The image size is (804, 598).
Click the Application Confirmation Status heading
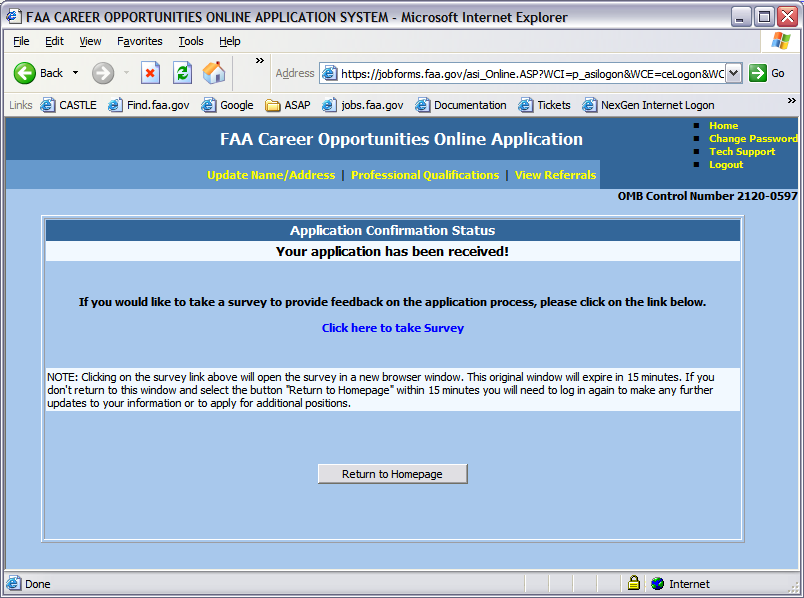(393, 230)
